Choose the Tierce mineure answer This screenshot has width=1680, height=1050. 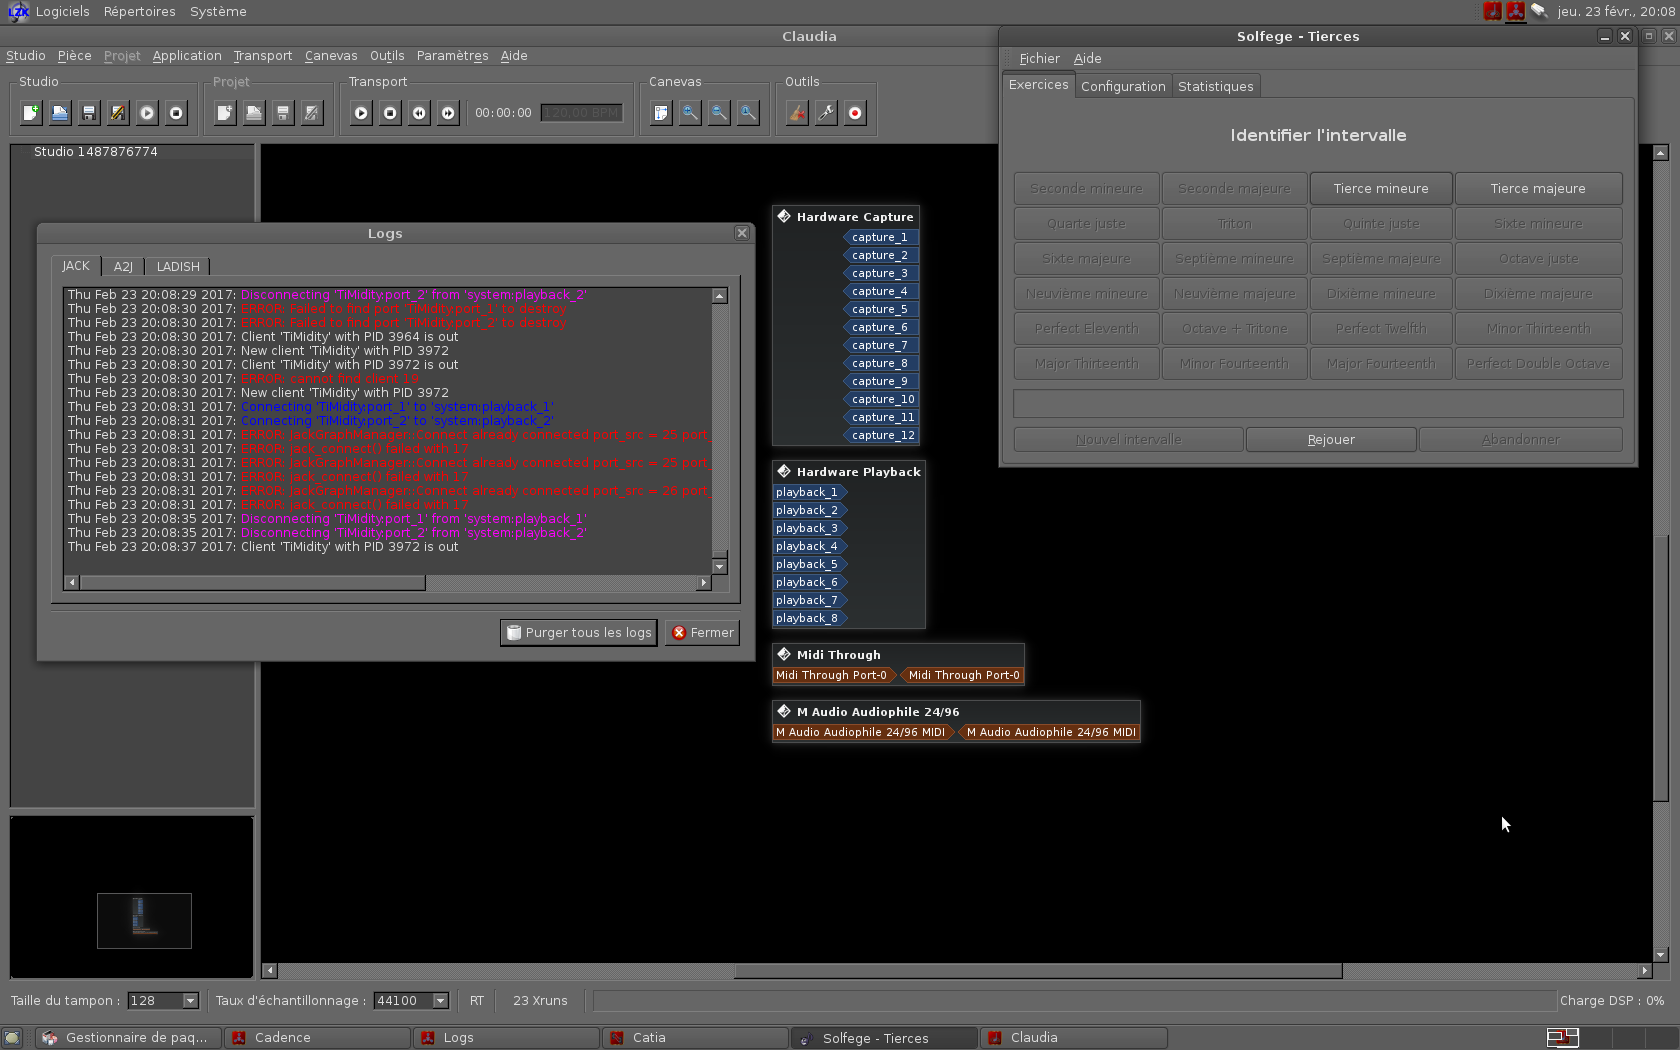pyautogui.click(x=1380, y=189)
